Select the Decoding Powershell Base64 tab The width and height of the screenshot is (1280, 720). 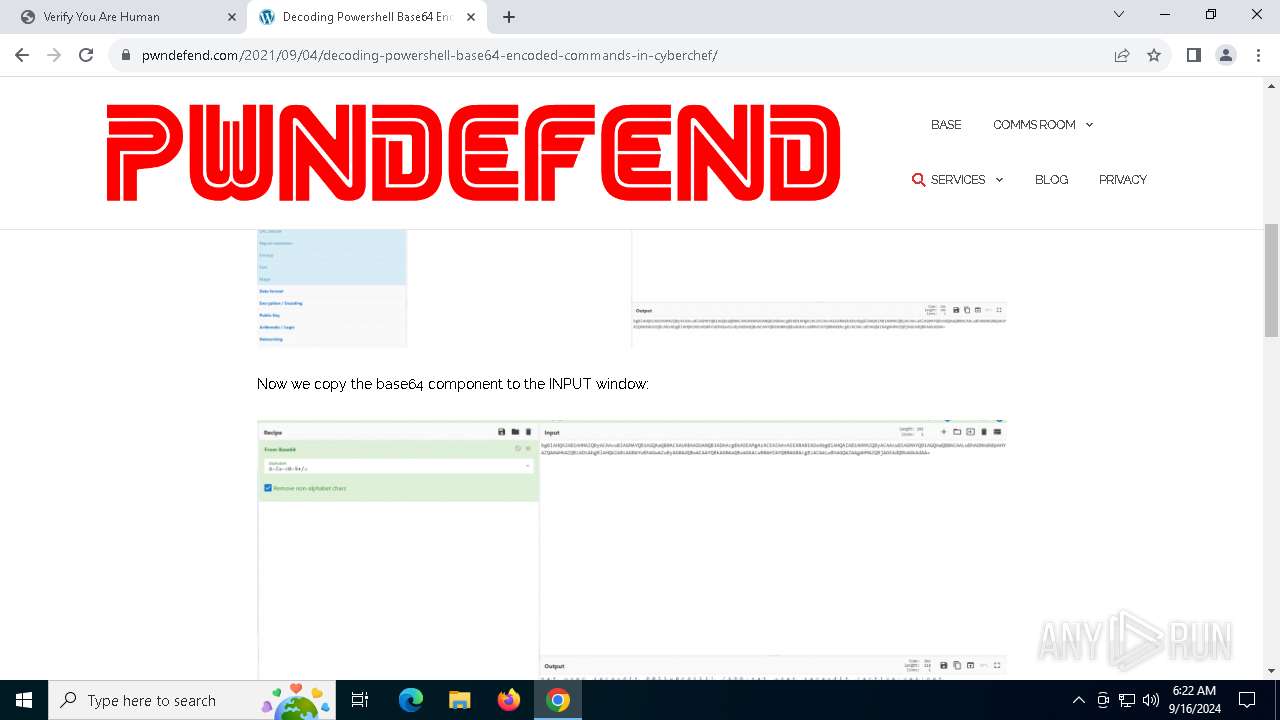(365, 16)
